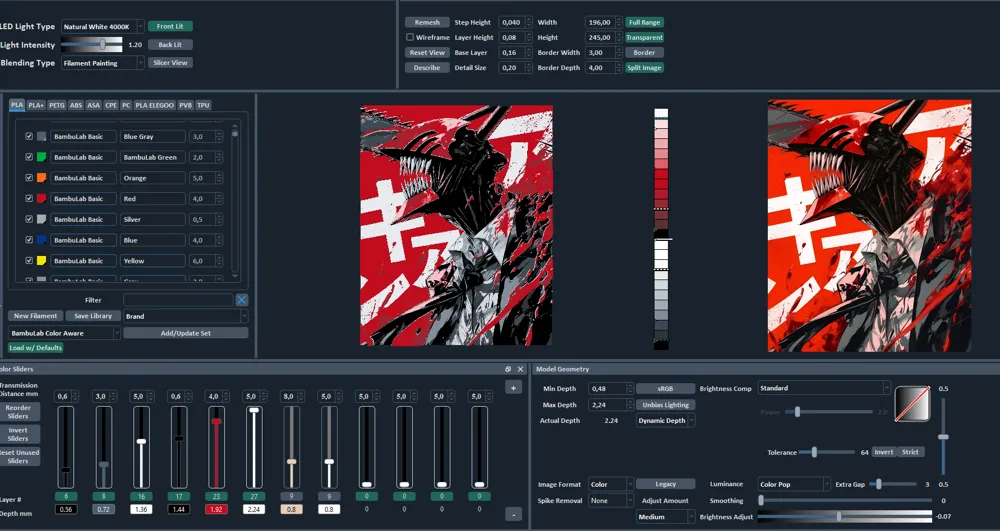
Task: Click the Strict tolerance button
Action: (x=910, y=452)
